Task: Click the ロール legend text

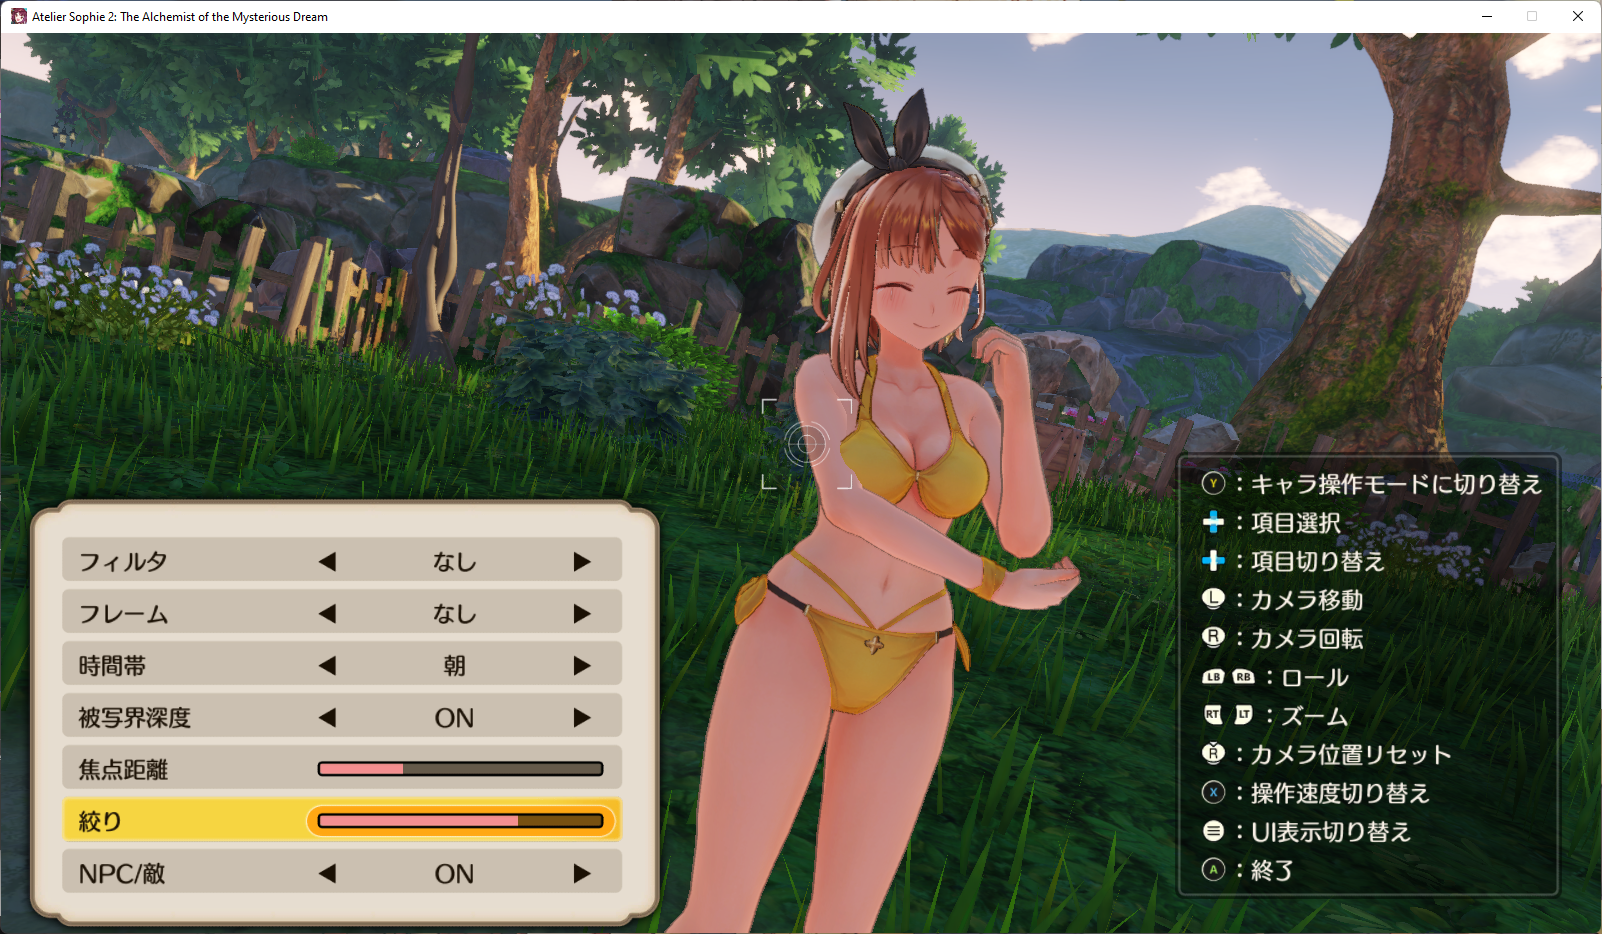Action: coord(1315,678)
